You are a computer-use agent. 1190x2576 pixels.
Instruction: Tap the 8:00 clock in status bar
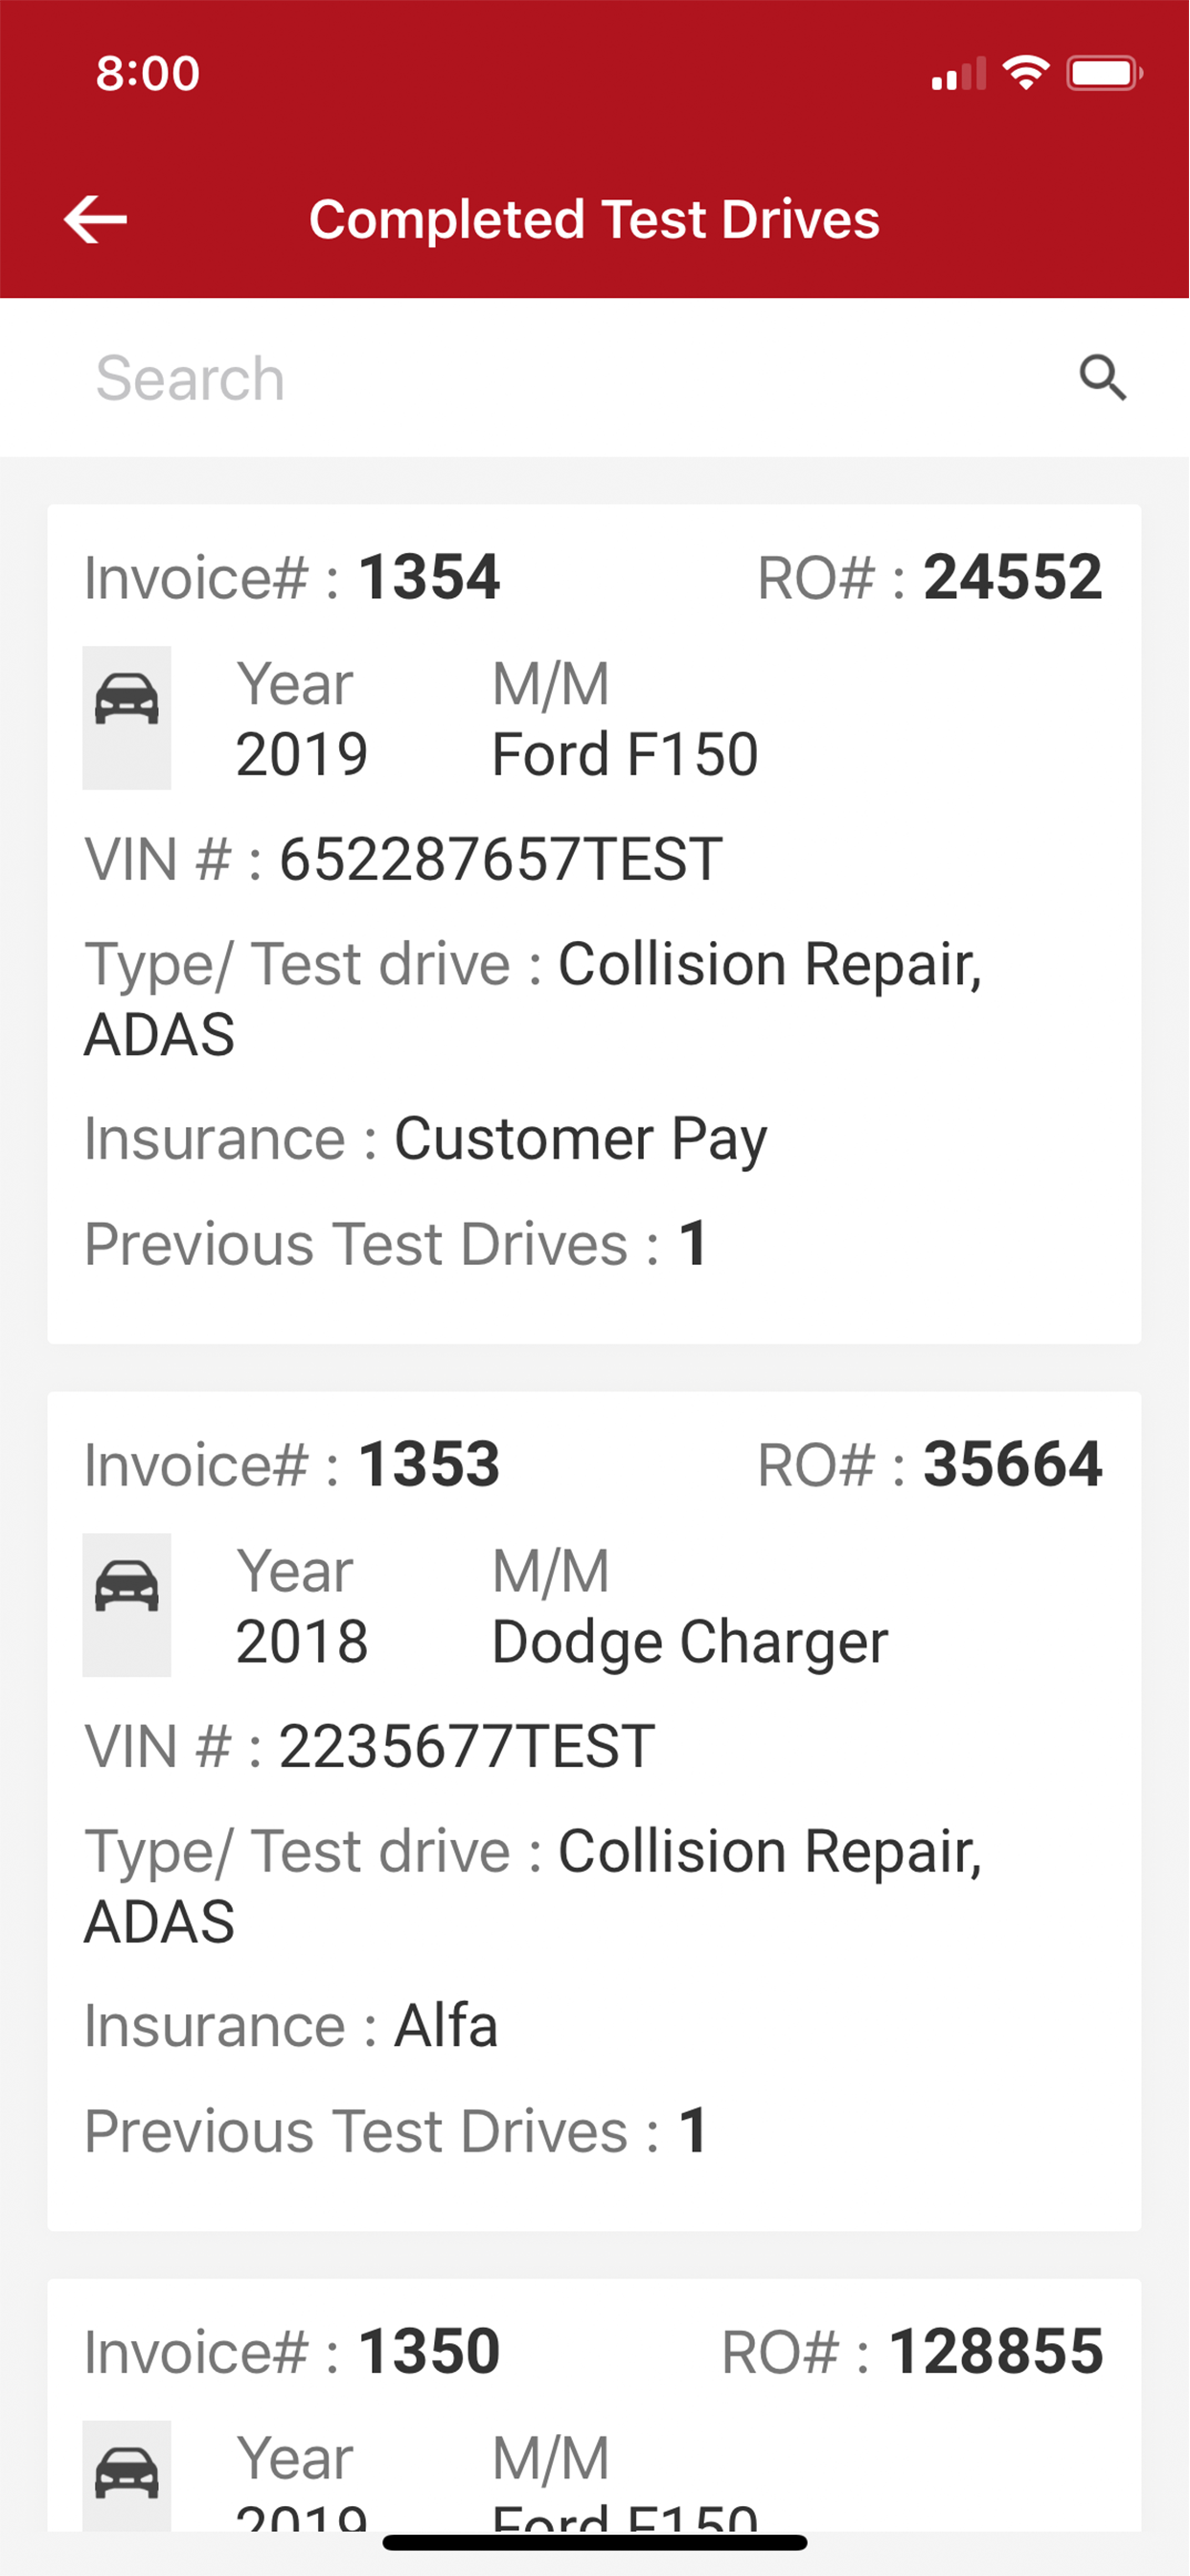click(148, 73)
